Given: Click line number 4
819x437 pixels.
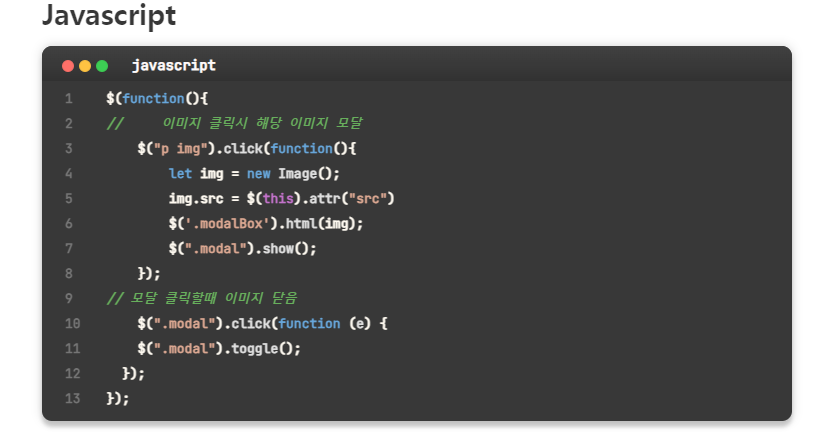Looking at the screenshot, I should coord(68,174).
